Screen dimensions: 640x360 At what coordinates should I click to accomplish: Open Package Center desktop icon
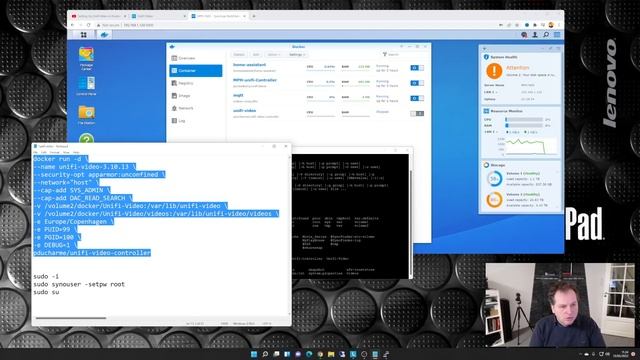pos(87,59)
